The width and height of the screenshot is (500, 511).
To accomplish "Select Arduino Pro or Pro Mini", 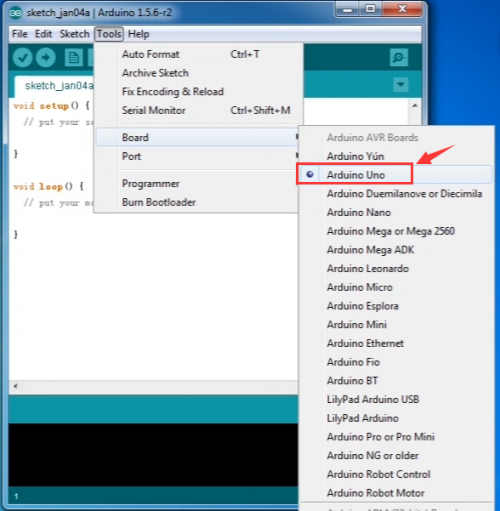I will coord(396,437).
